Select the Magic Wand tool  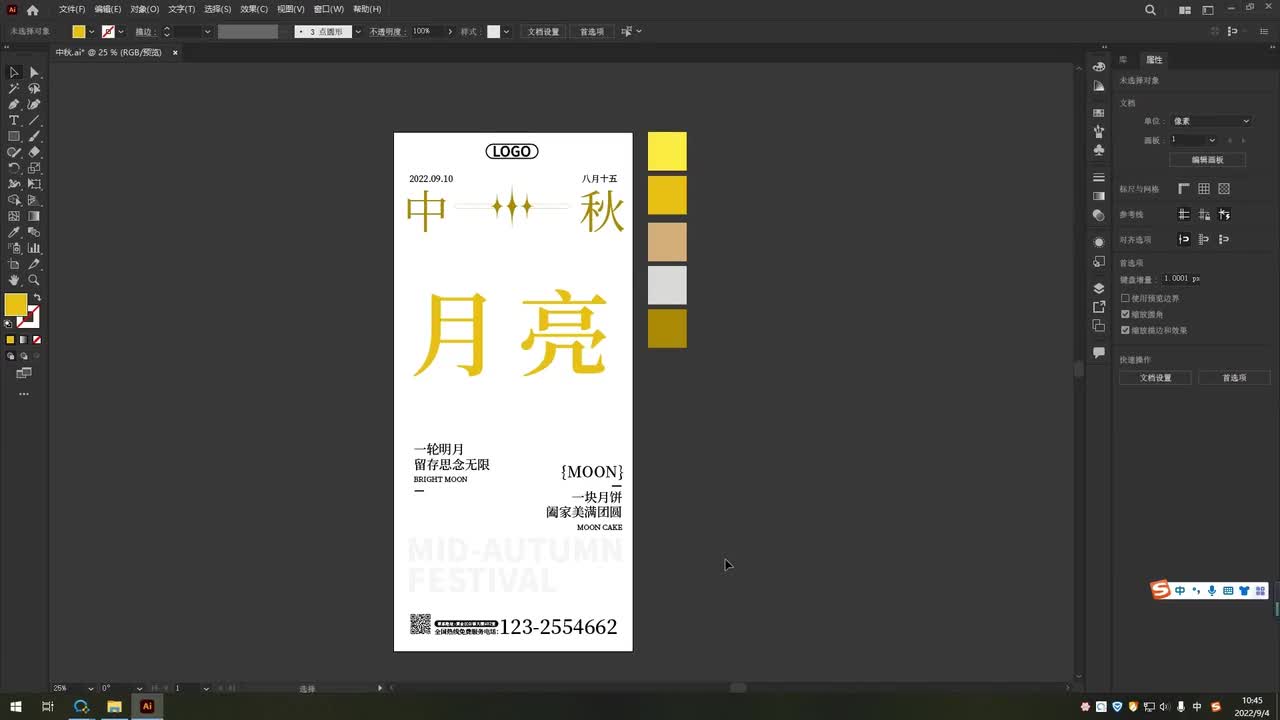[14, 88]
